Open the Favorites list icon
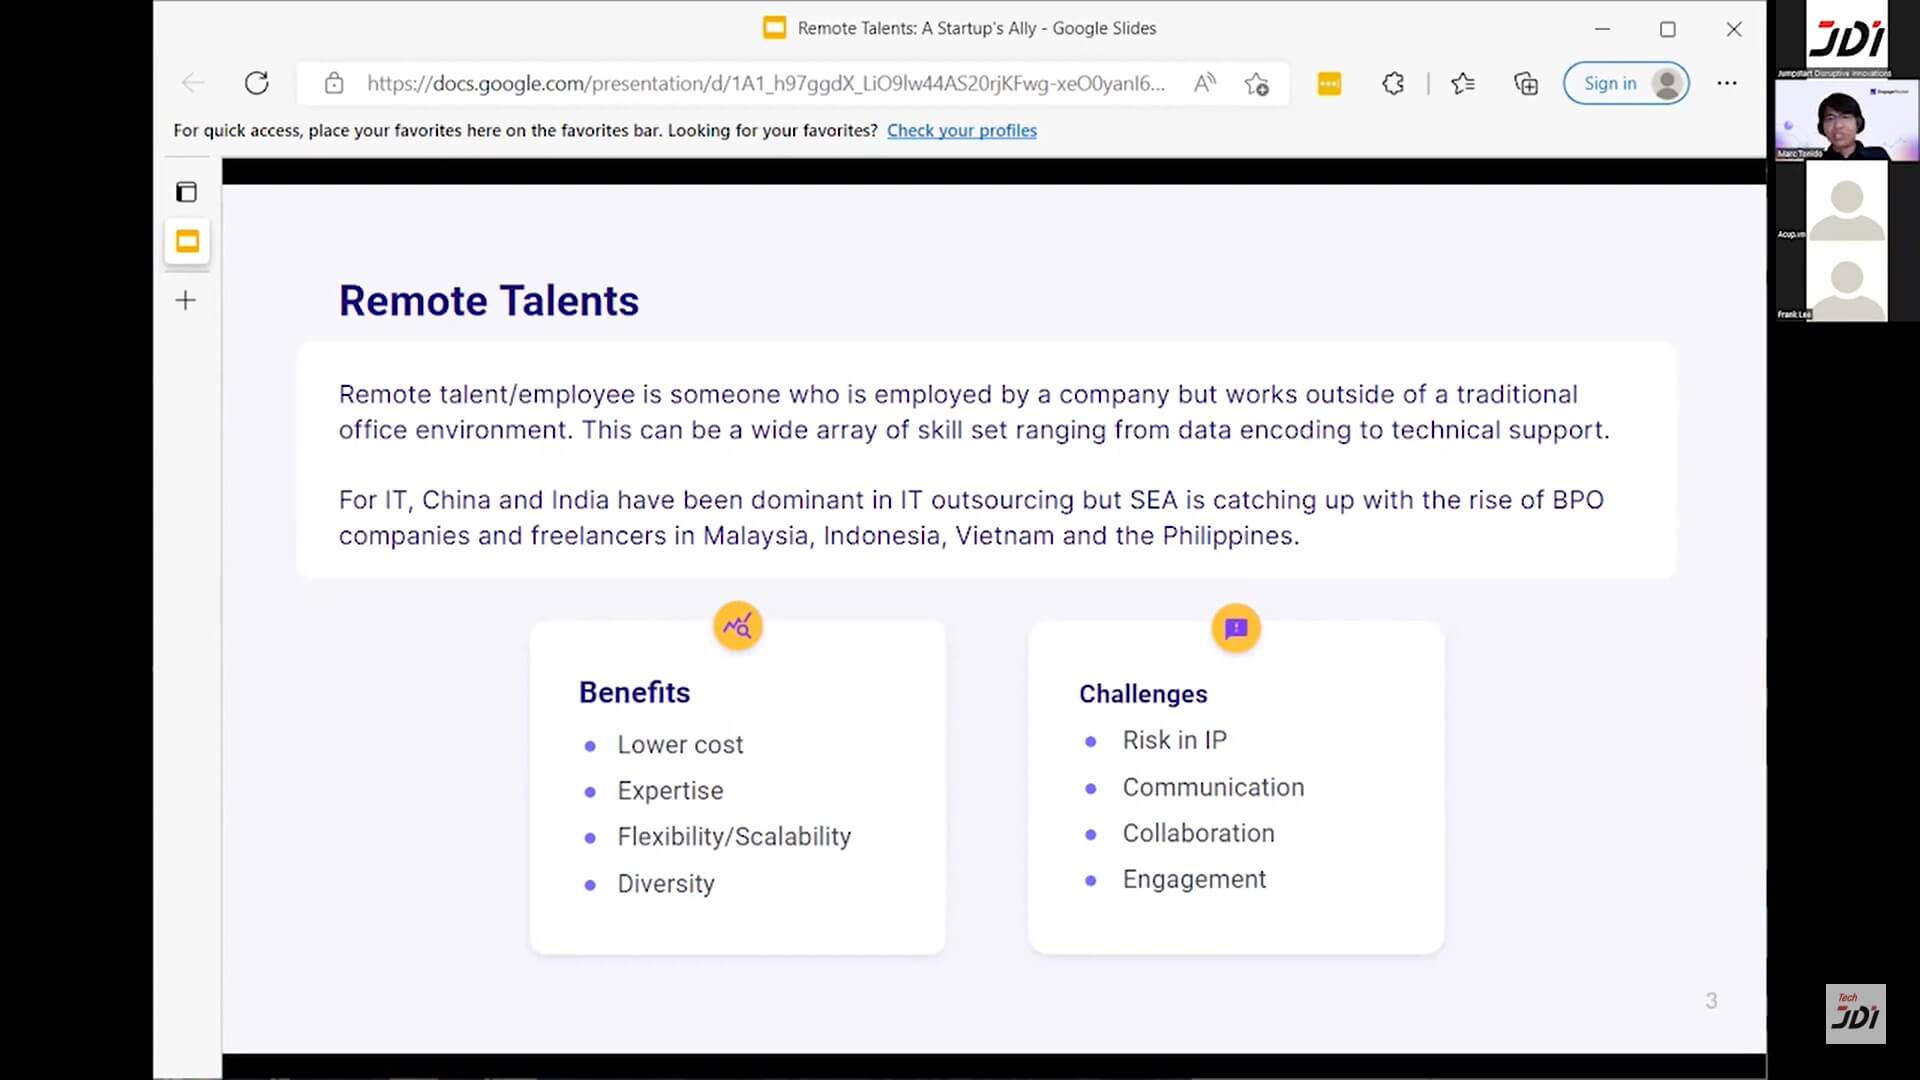Viewport: 1920px width, 1080px height. click(x=1463, y=84)
